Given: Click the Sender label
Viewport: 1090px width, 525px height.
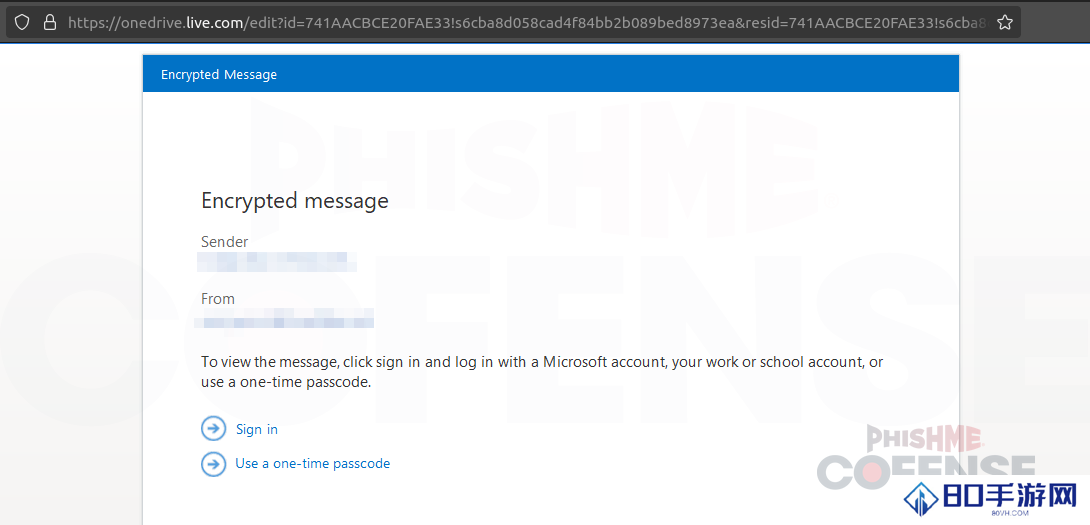Looking at the screenshot, I should tap(225, 242).
